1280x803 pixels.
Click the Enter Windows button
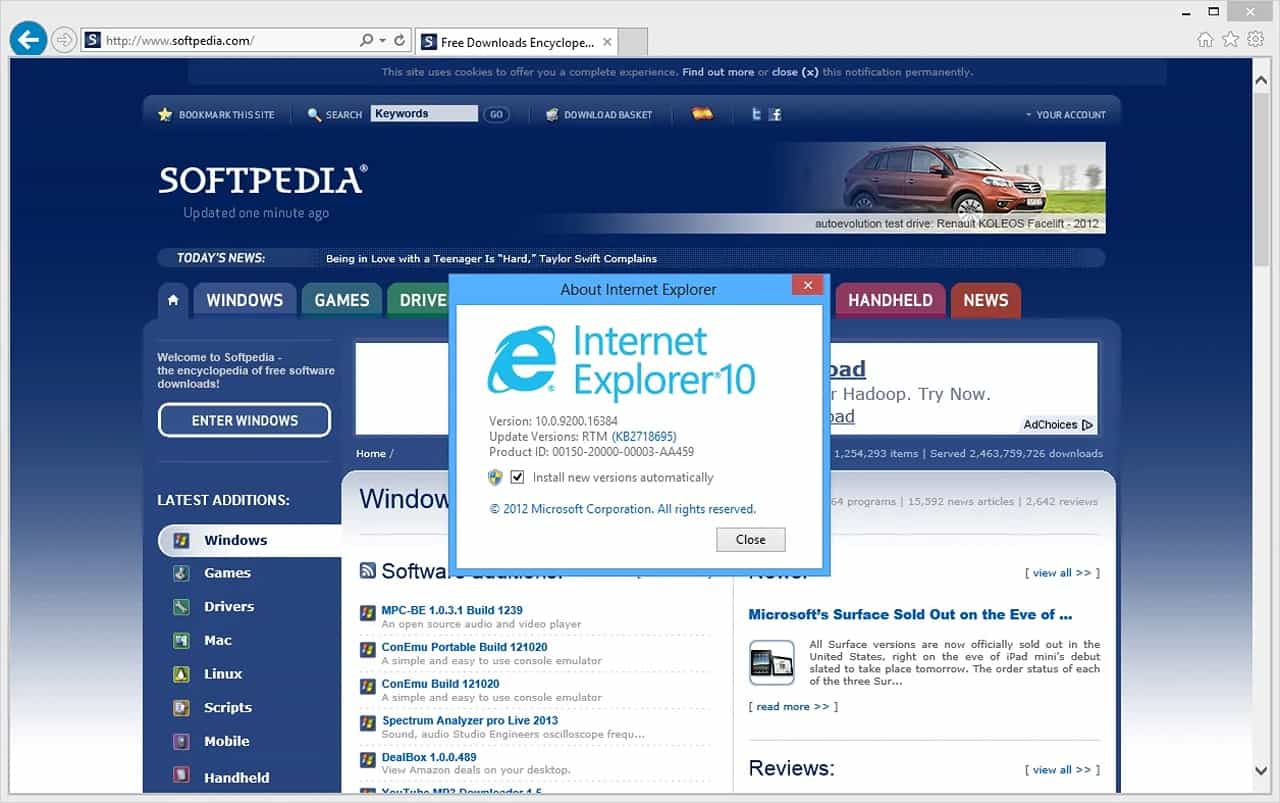(244, 421)
